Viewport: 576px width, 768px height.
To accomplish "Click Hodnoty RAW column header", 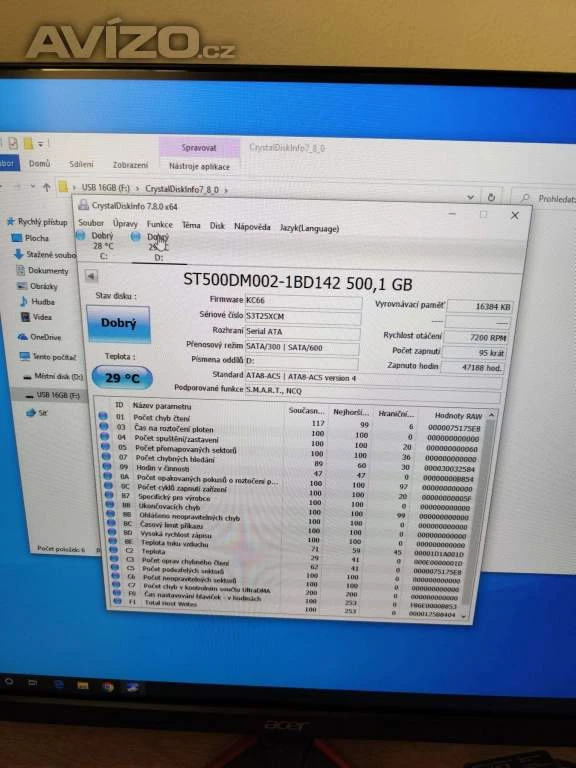I will click(x=458, y=416).
